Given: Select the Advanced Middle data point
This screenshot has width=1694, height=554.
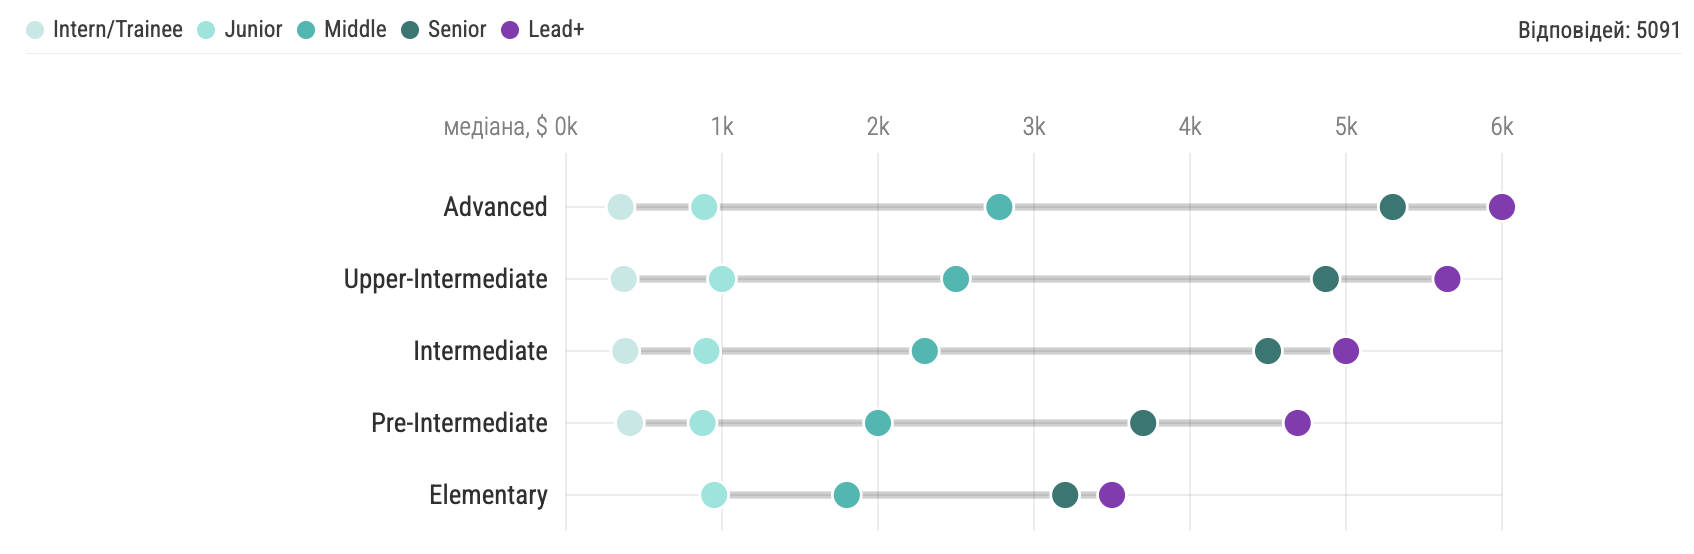Looking at the screenshot, I should point(999,207).
